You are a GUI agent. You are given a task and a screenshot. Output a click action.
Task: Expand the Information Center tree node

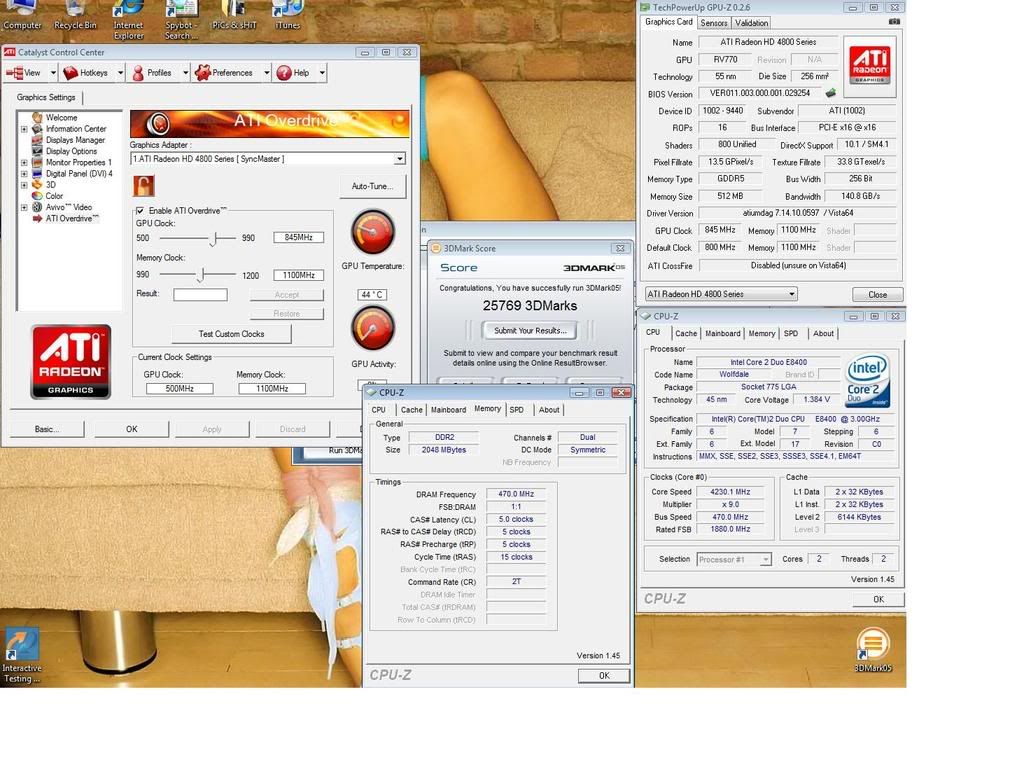[24, 129]
